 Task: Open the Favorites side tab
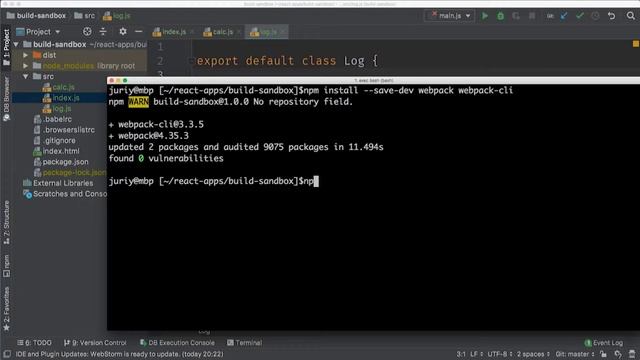(6, 309)
